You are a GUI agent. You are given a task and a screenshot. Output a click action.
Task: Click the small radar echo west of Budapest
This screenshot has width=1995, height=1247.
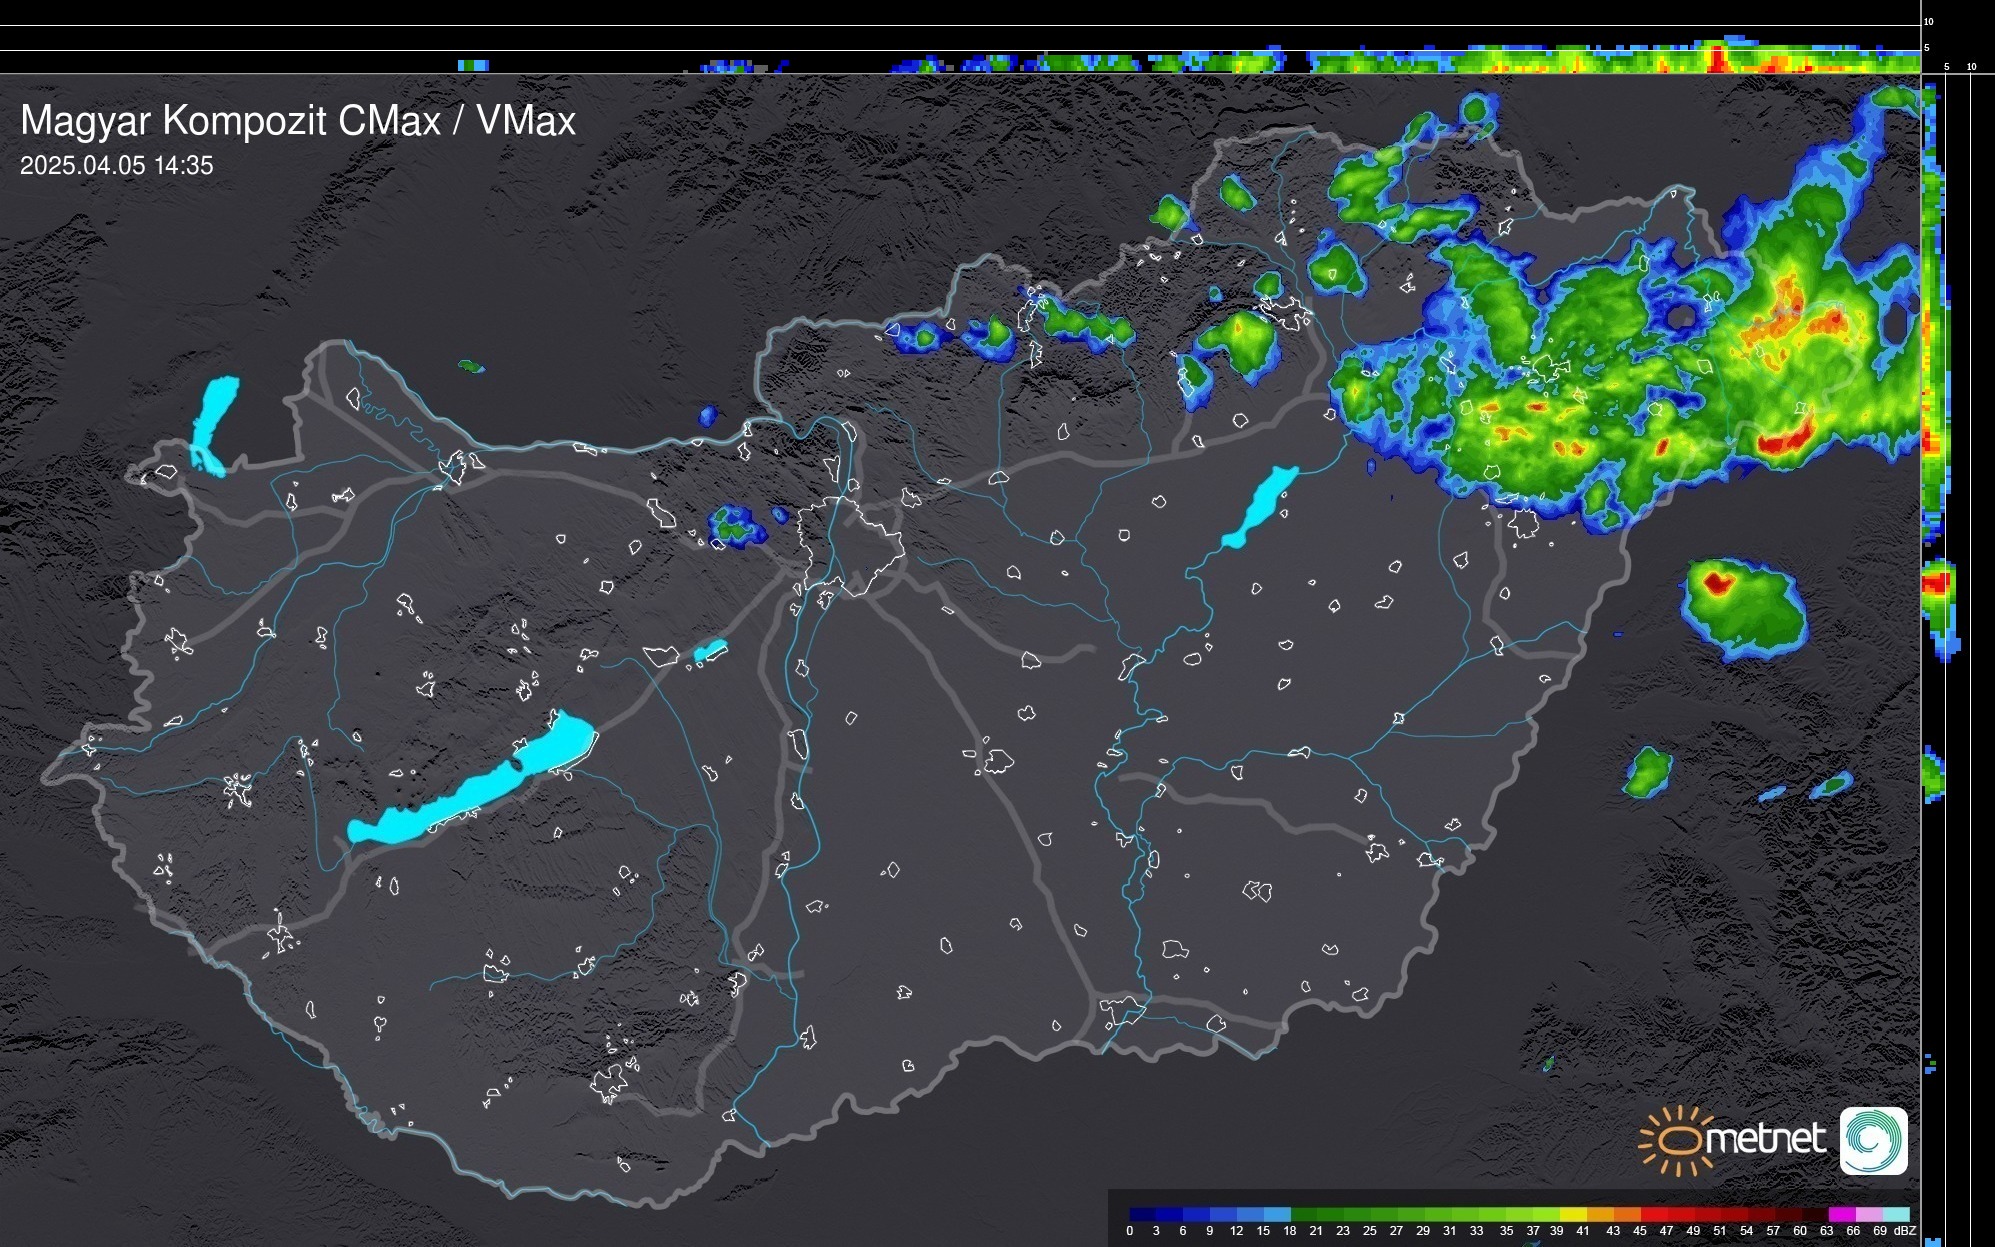[x=735, y=526]
